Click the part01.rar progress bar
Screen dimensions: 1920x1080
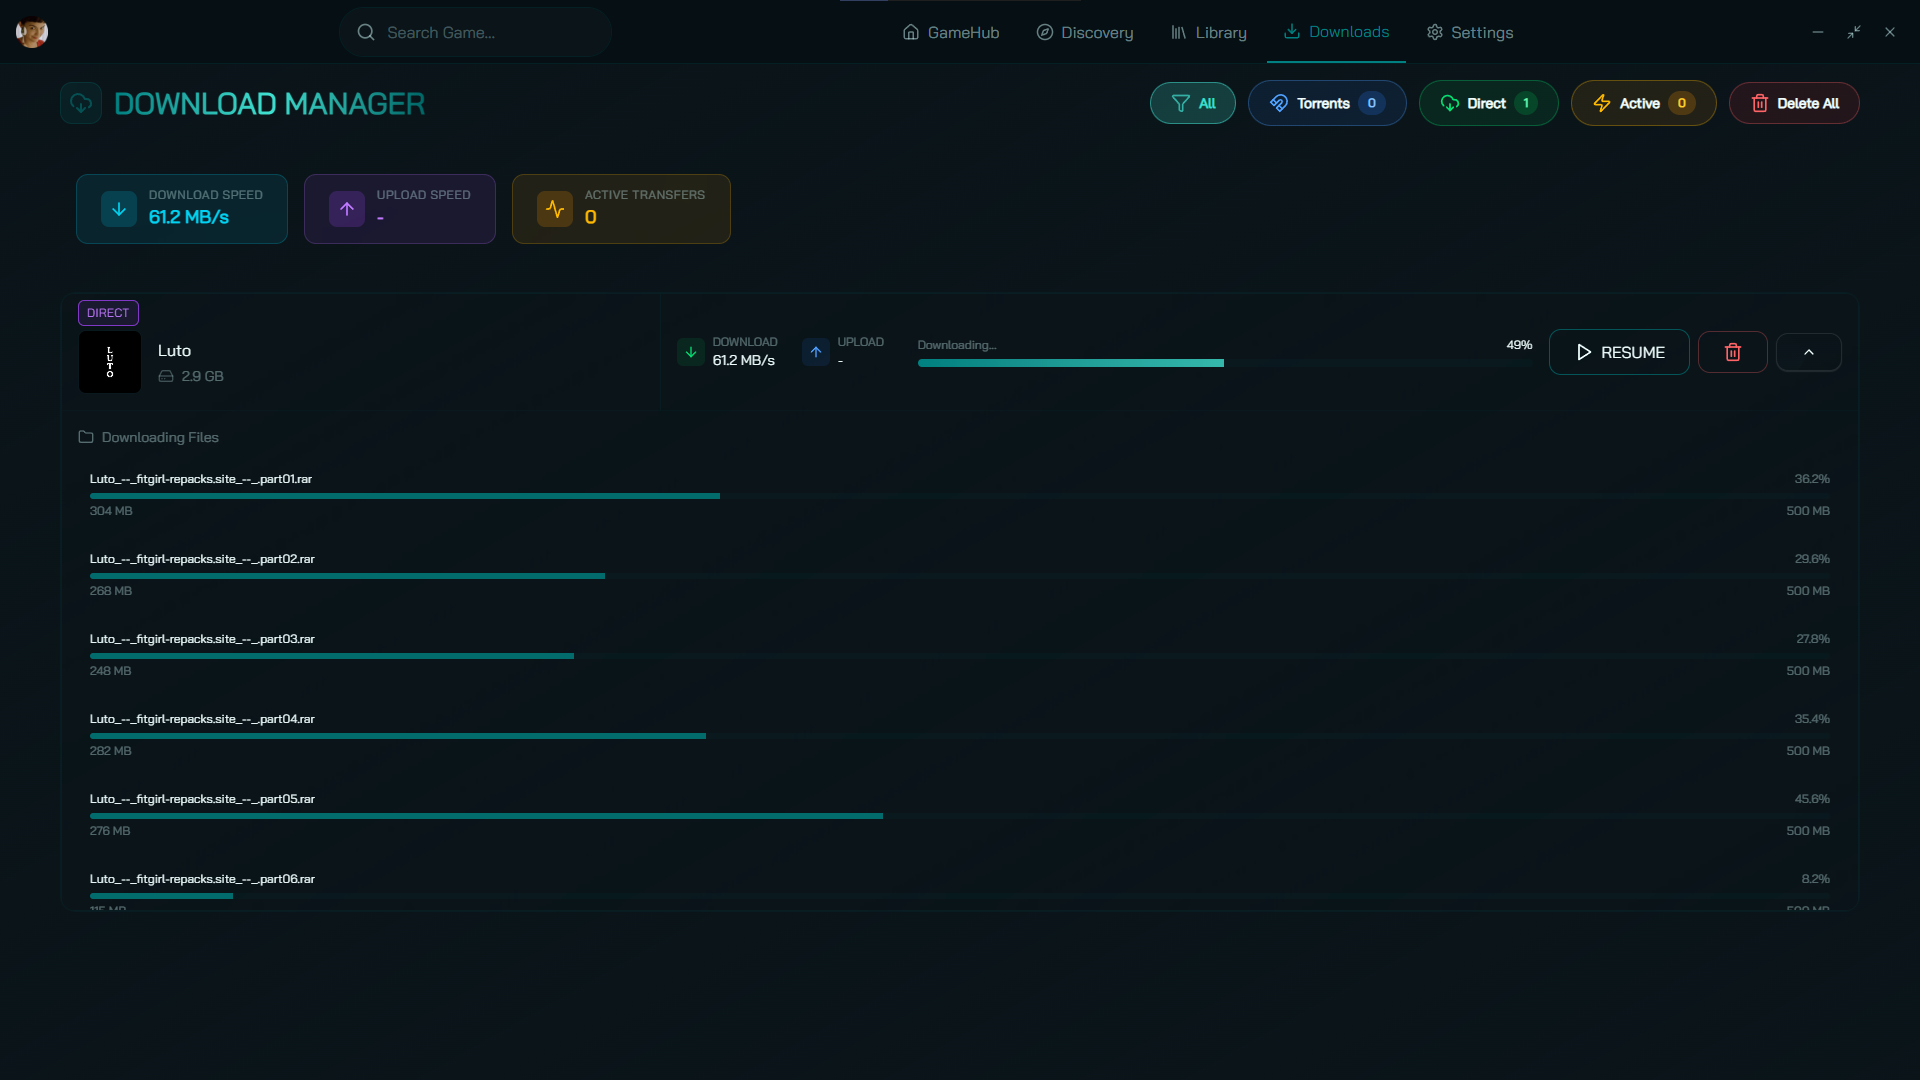(x=960, y=496)
